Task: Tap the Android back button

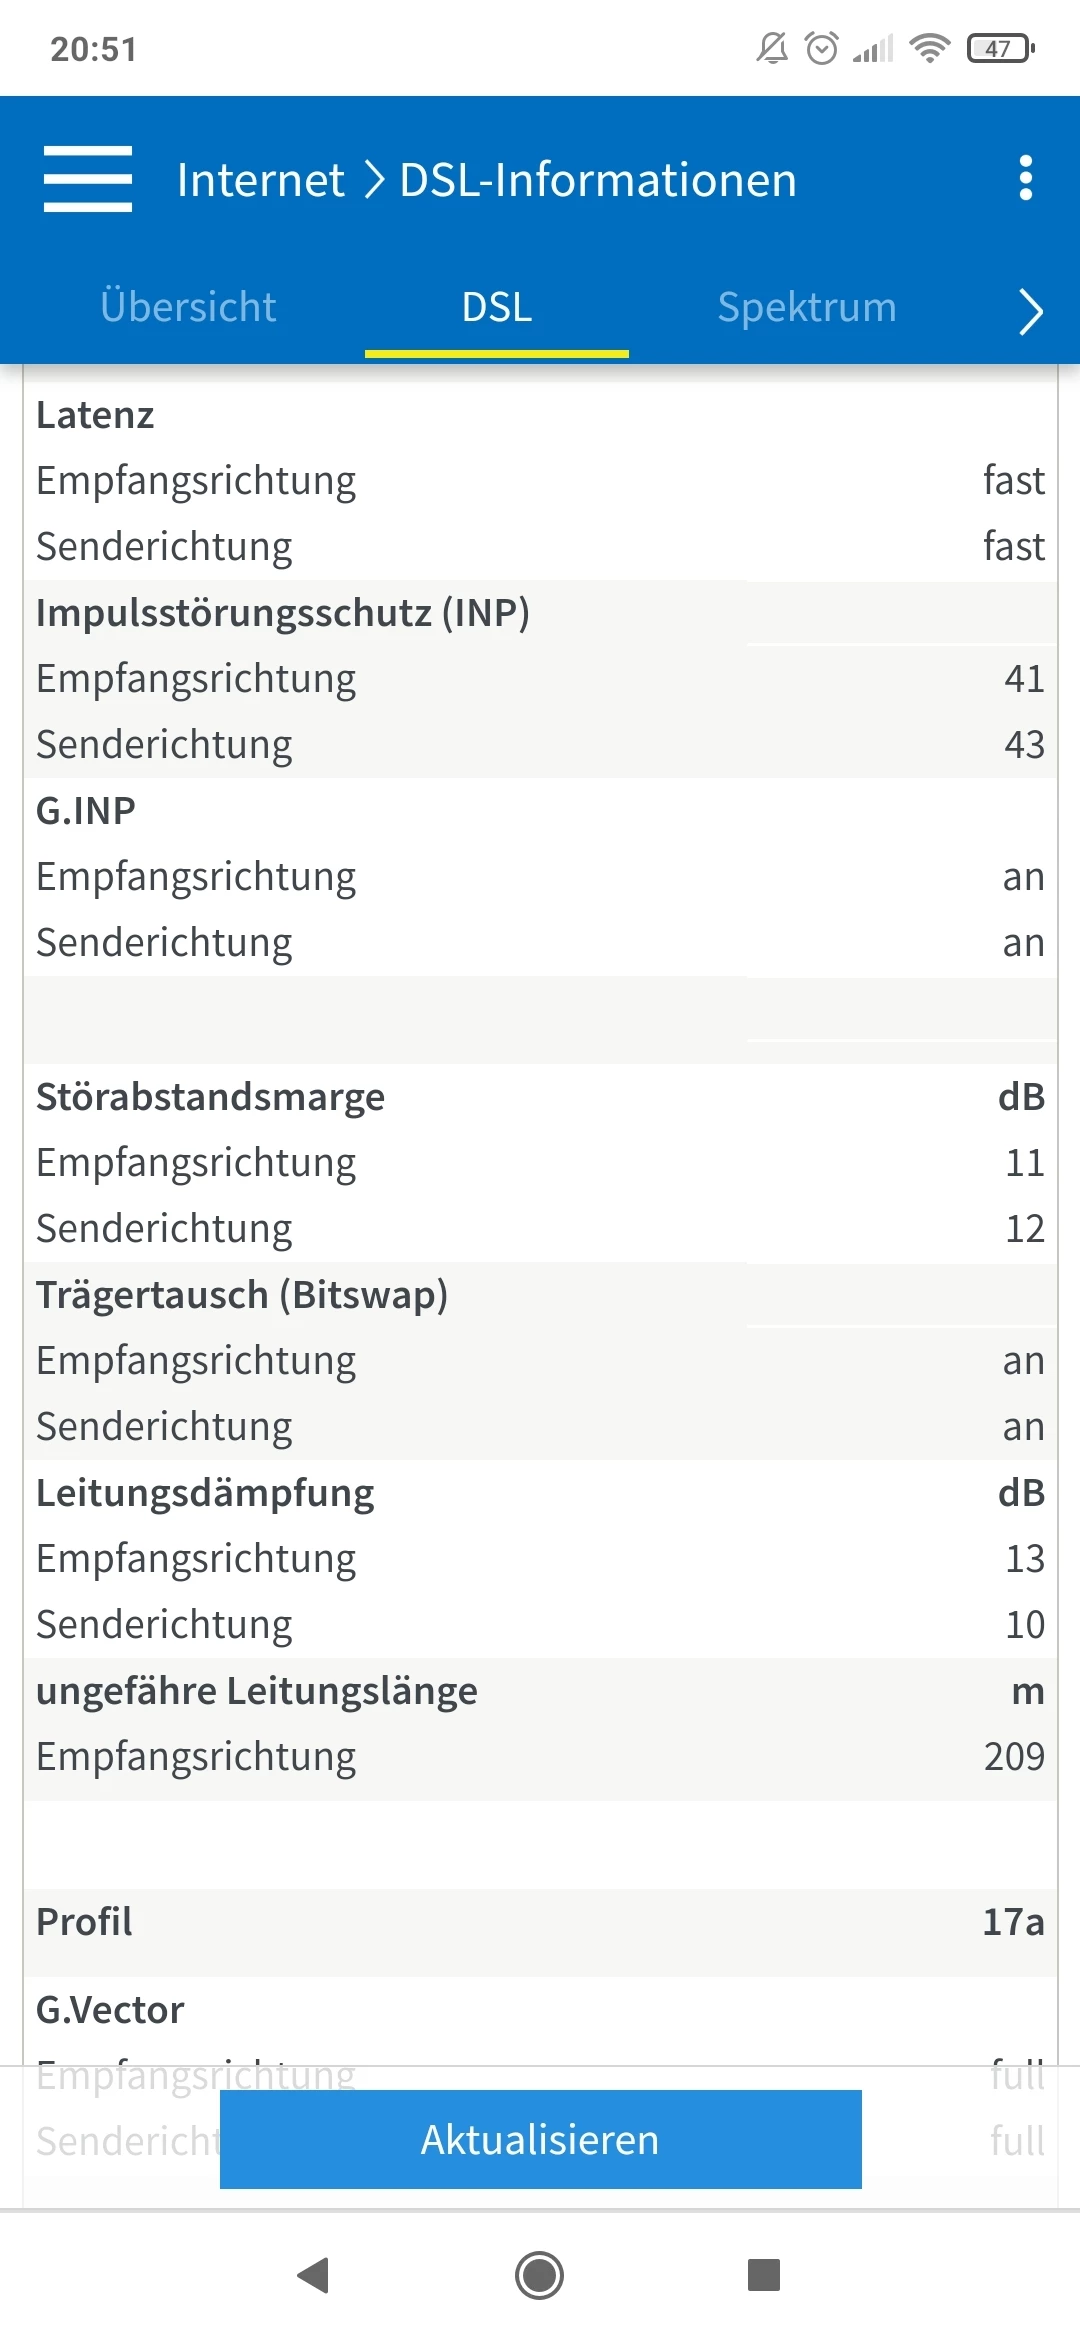Action: [x=314, y=2275]
